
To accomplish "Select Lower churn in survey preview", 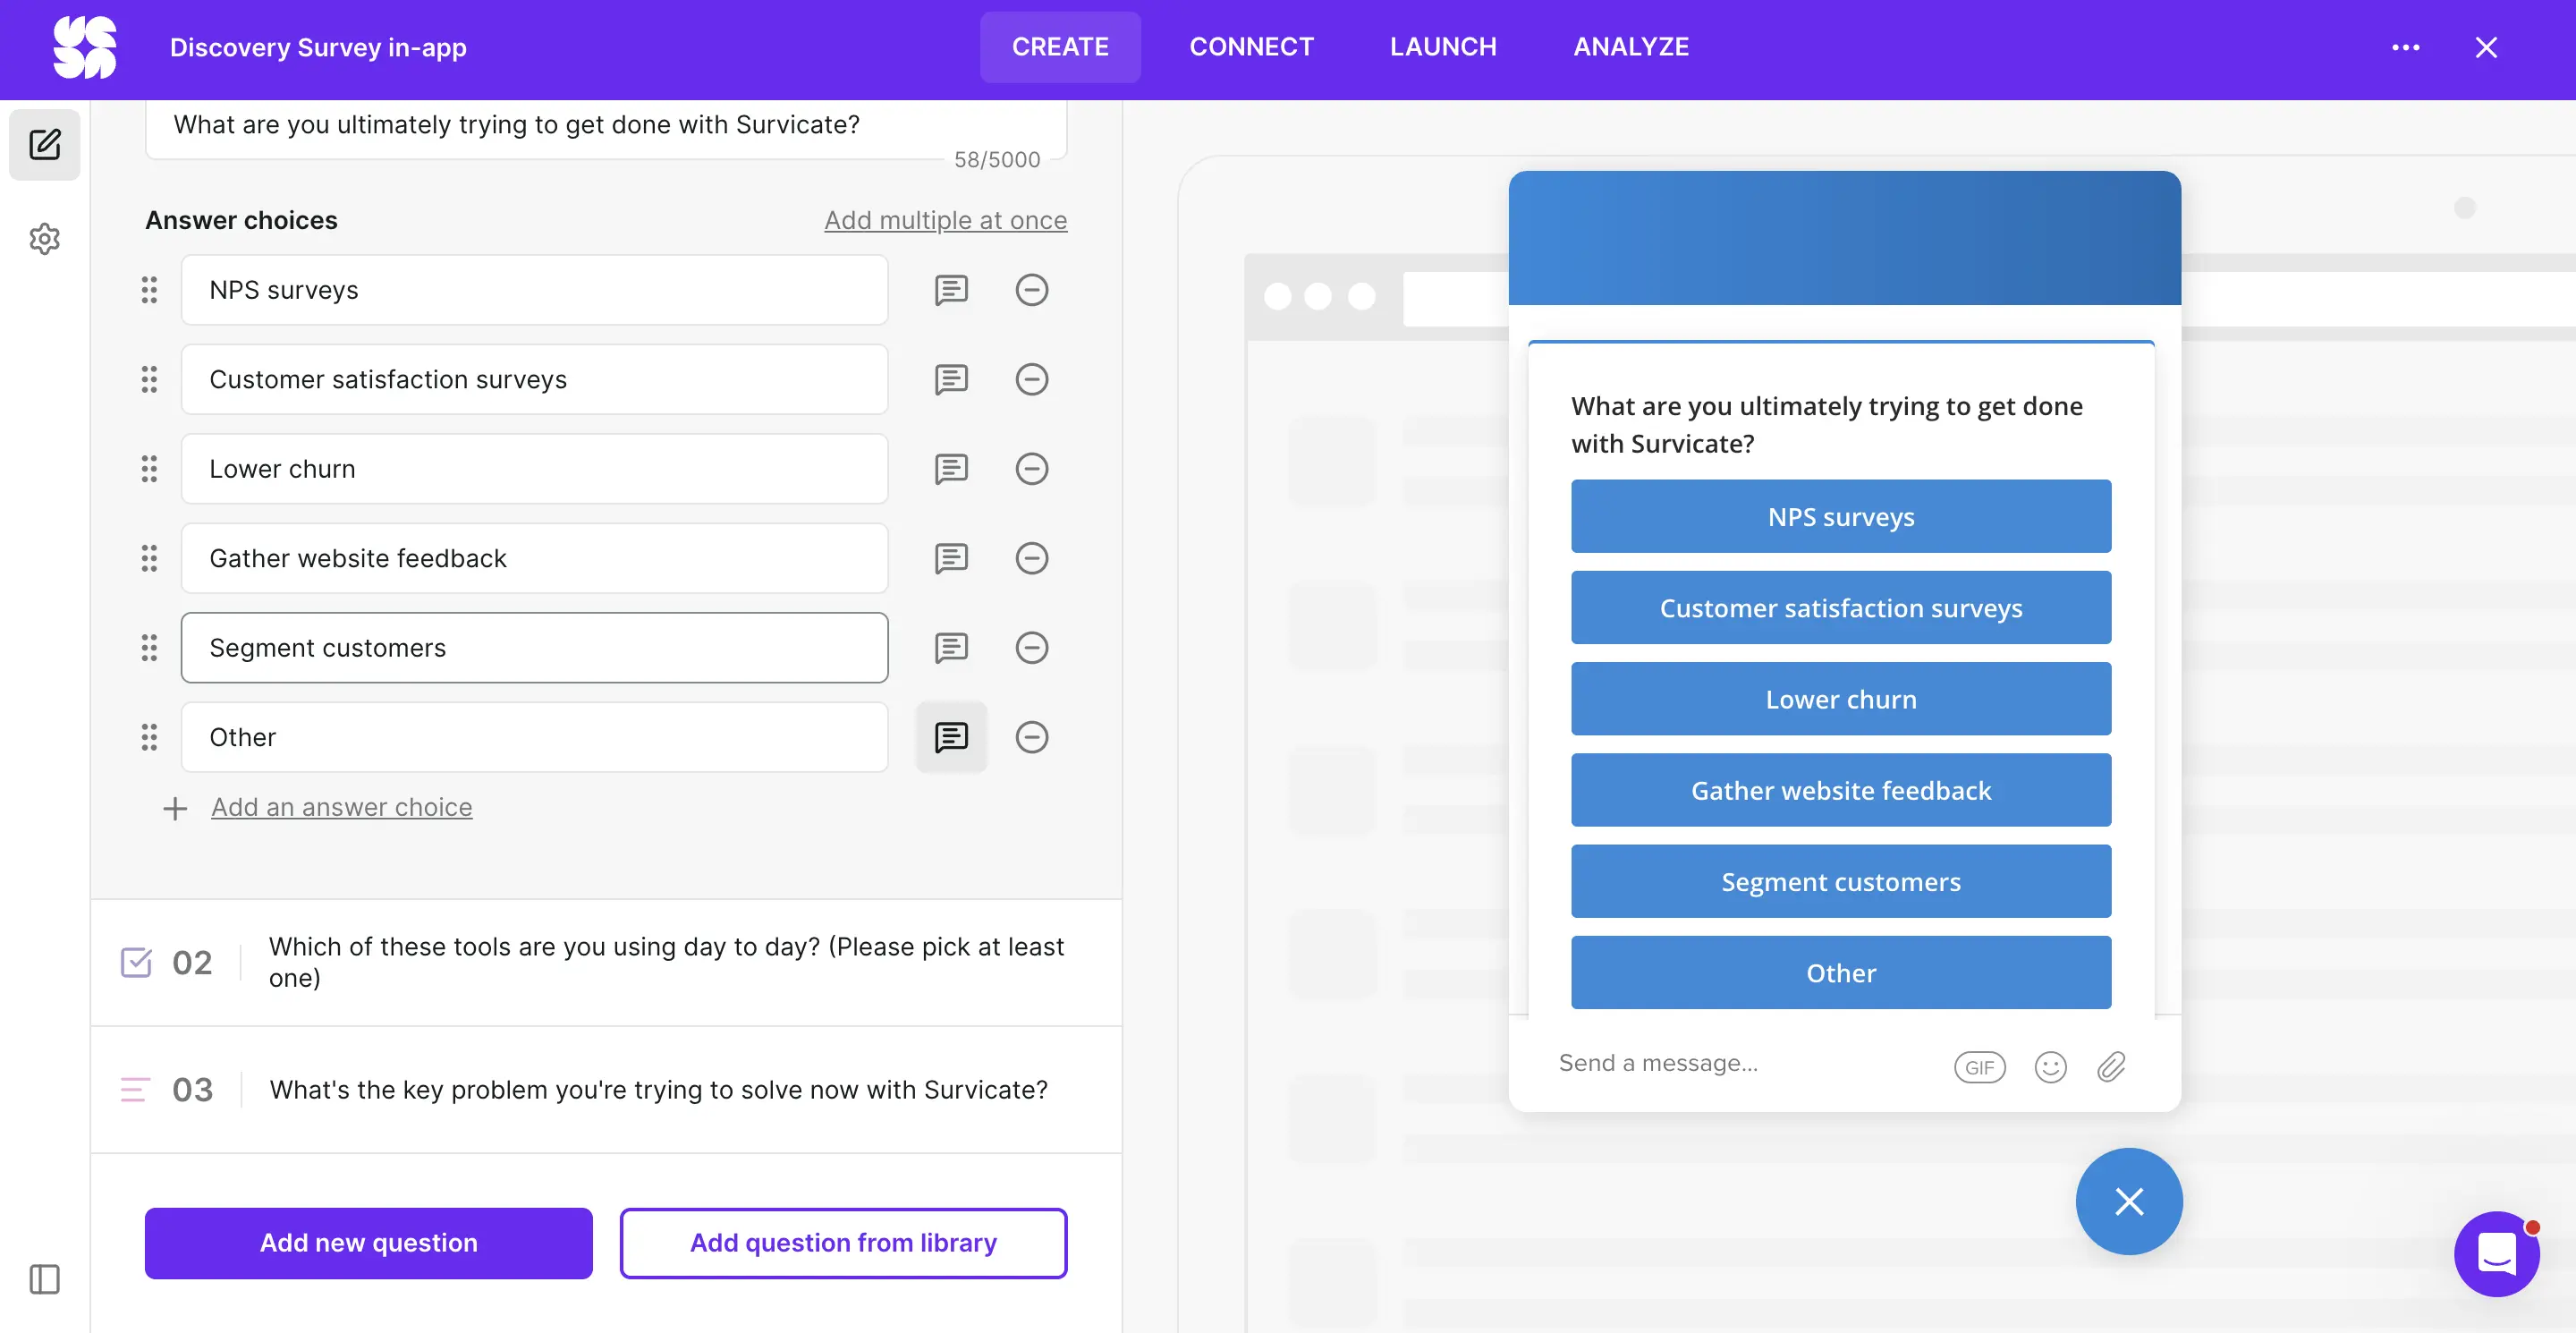I will 1840,699.
